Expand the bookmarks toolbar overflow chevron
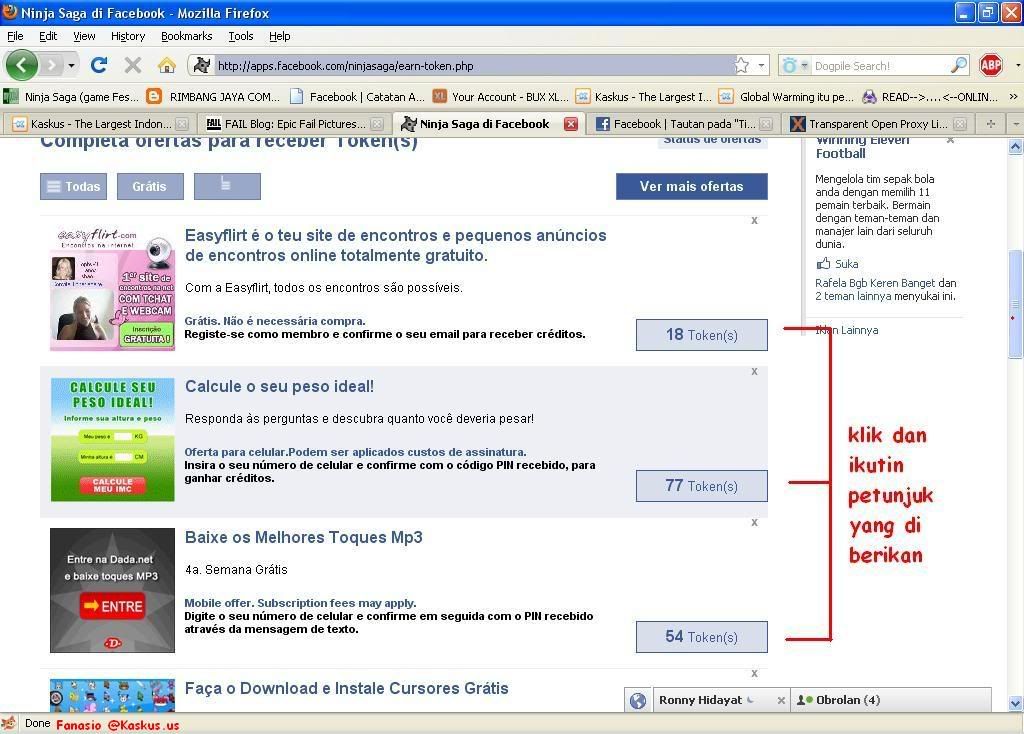The image size is (1024, 734). tap(1013, 97)
